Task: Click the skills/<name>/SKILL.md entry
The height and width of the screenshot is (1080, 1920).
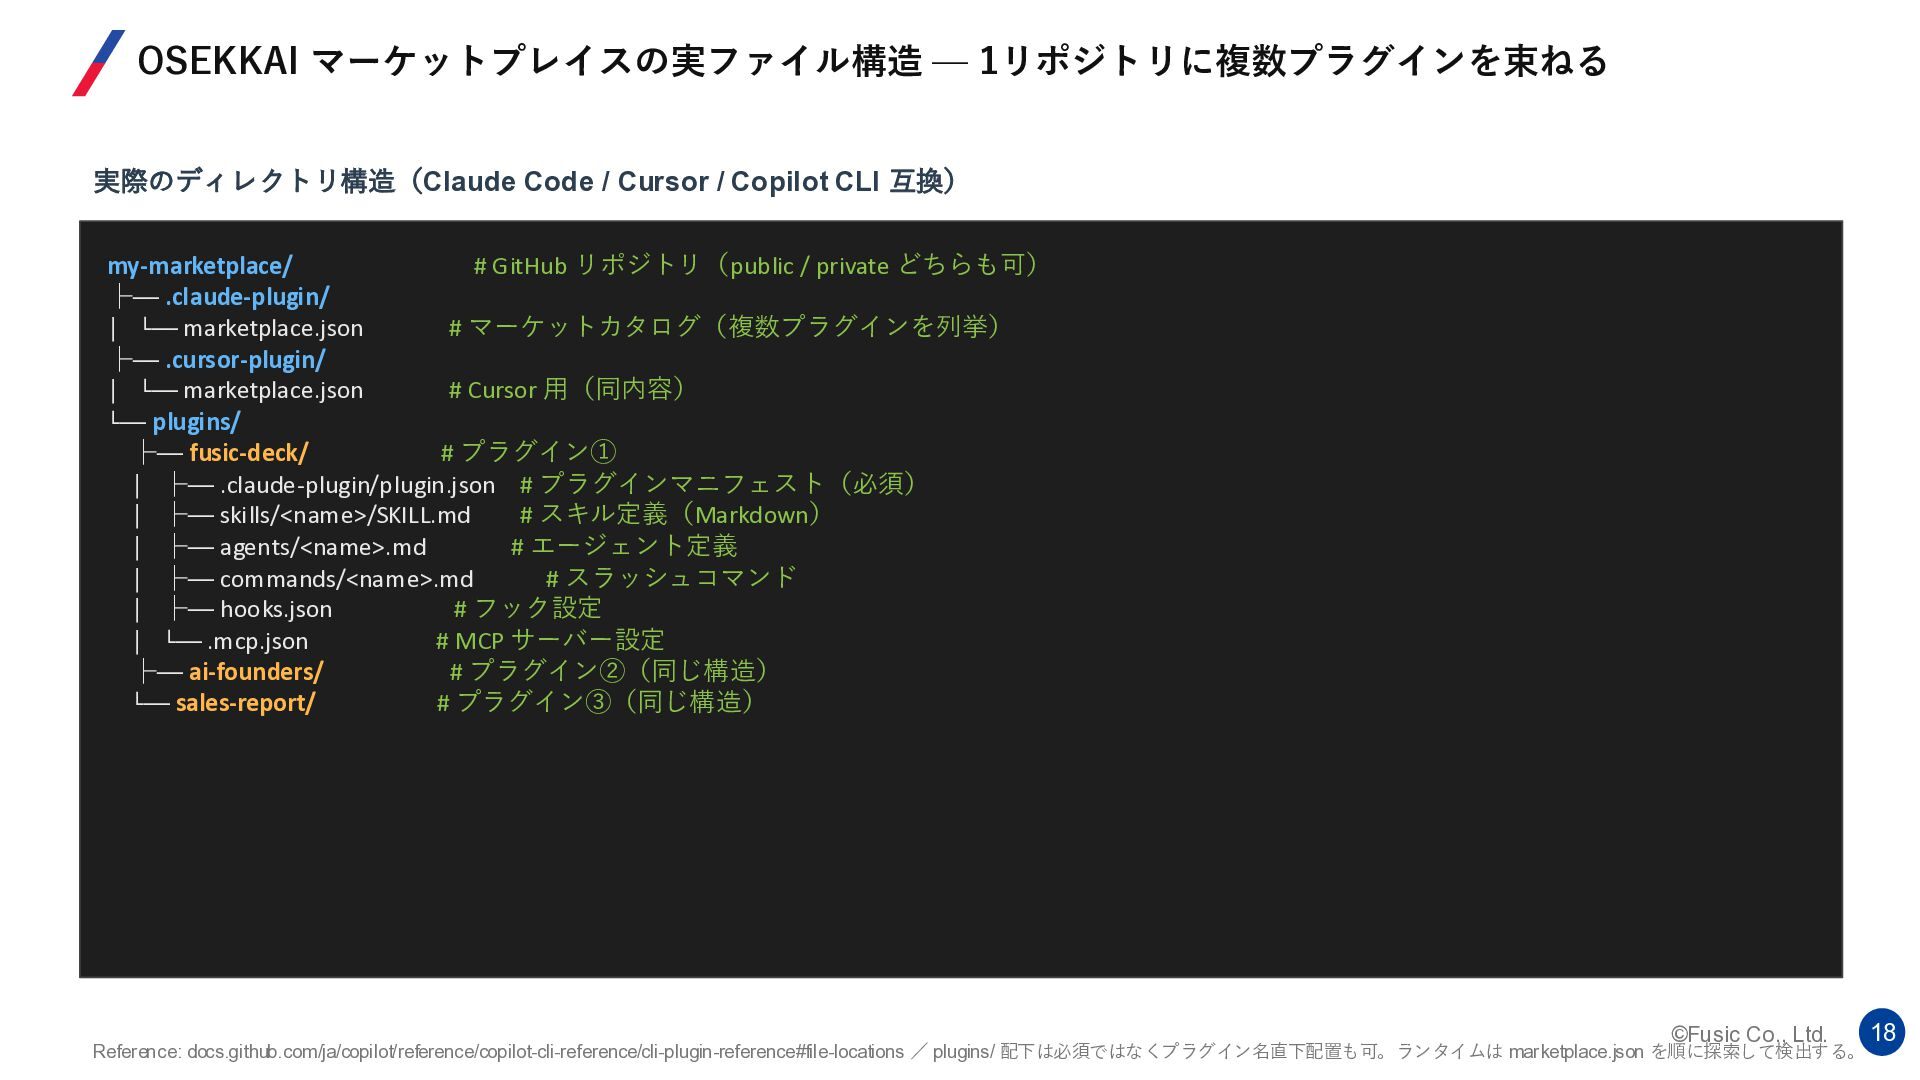Action: tap(345, 516)
